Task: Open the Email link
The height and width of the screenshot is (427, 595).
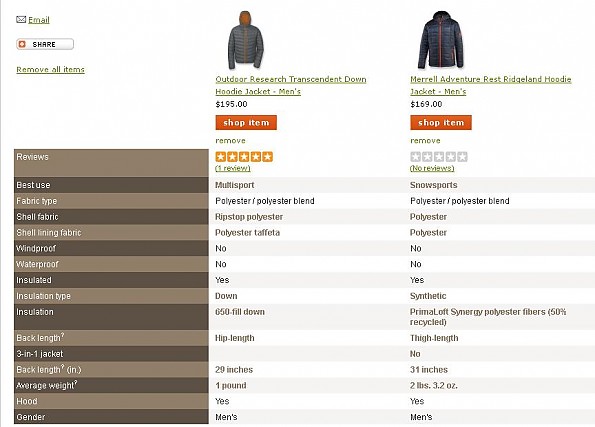Action: (x=39, y=20)
